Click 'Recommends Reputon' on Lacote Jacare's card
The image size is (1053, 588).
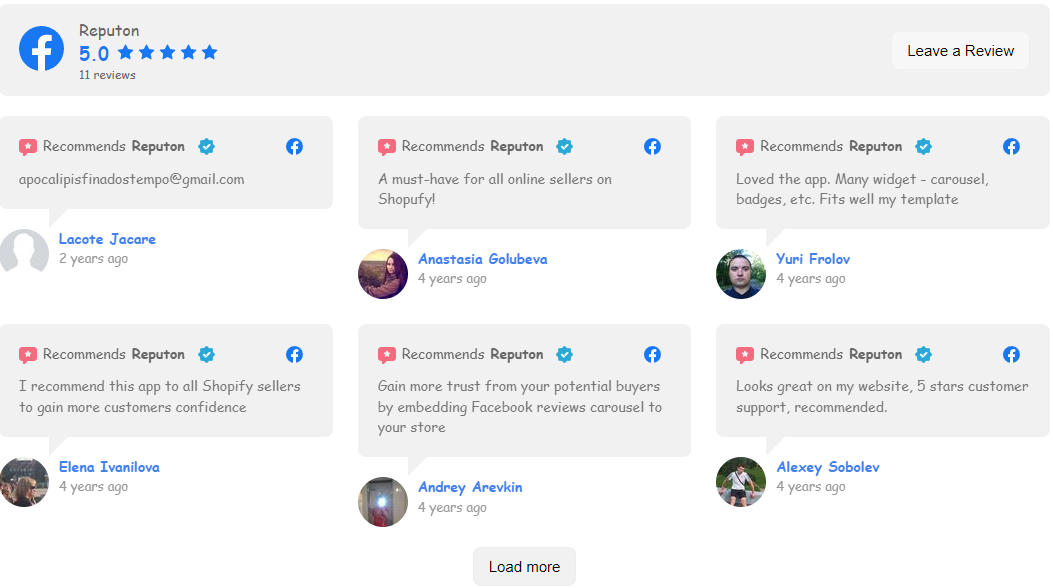(x=113, y=146)
